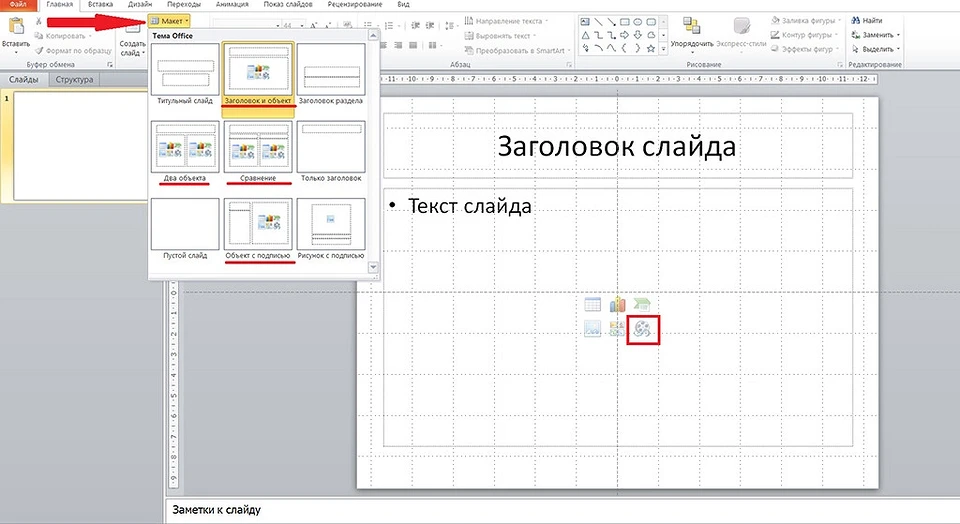Expand the shapes gallery More arrow
Image resolution: width=960 pixels, height=524 pixels.
click(x=663, y=48)
